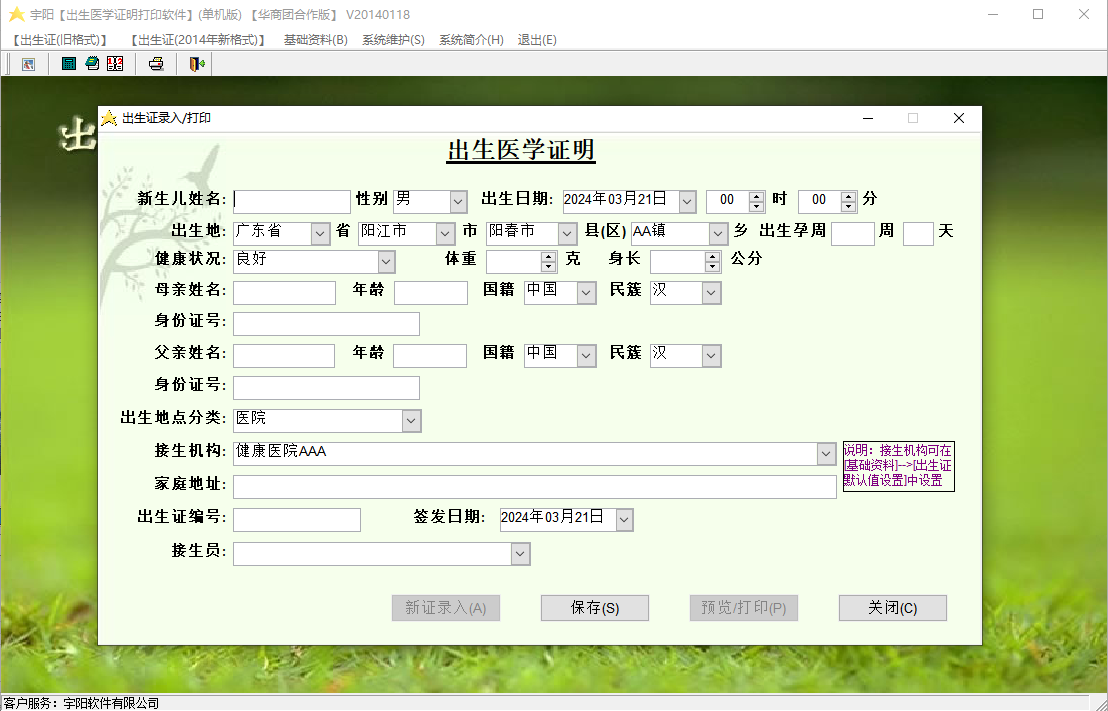The image size is (1108, 711).
Task: Click the 家庭地址 address field
Action: [535, 487]
